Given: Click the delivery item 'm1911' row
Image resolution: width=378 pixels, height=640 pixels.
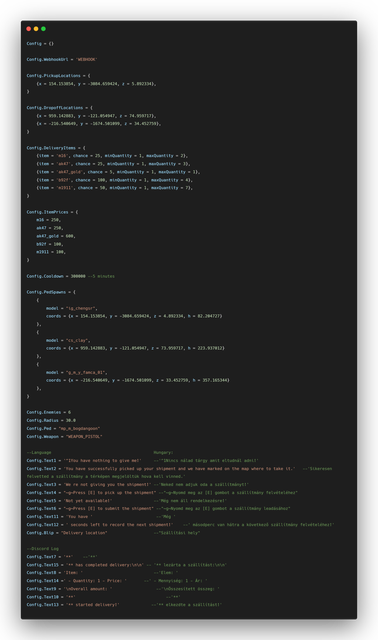Looking at the screenshot, I should pyautogui.click(x=114, y=188).
